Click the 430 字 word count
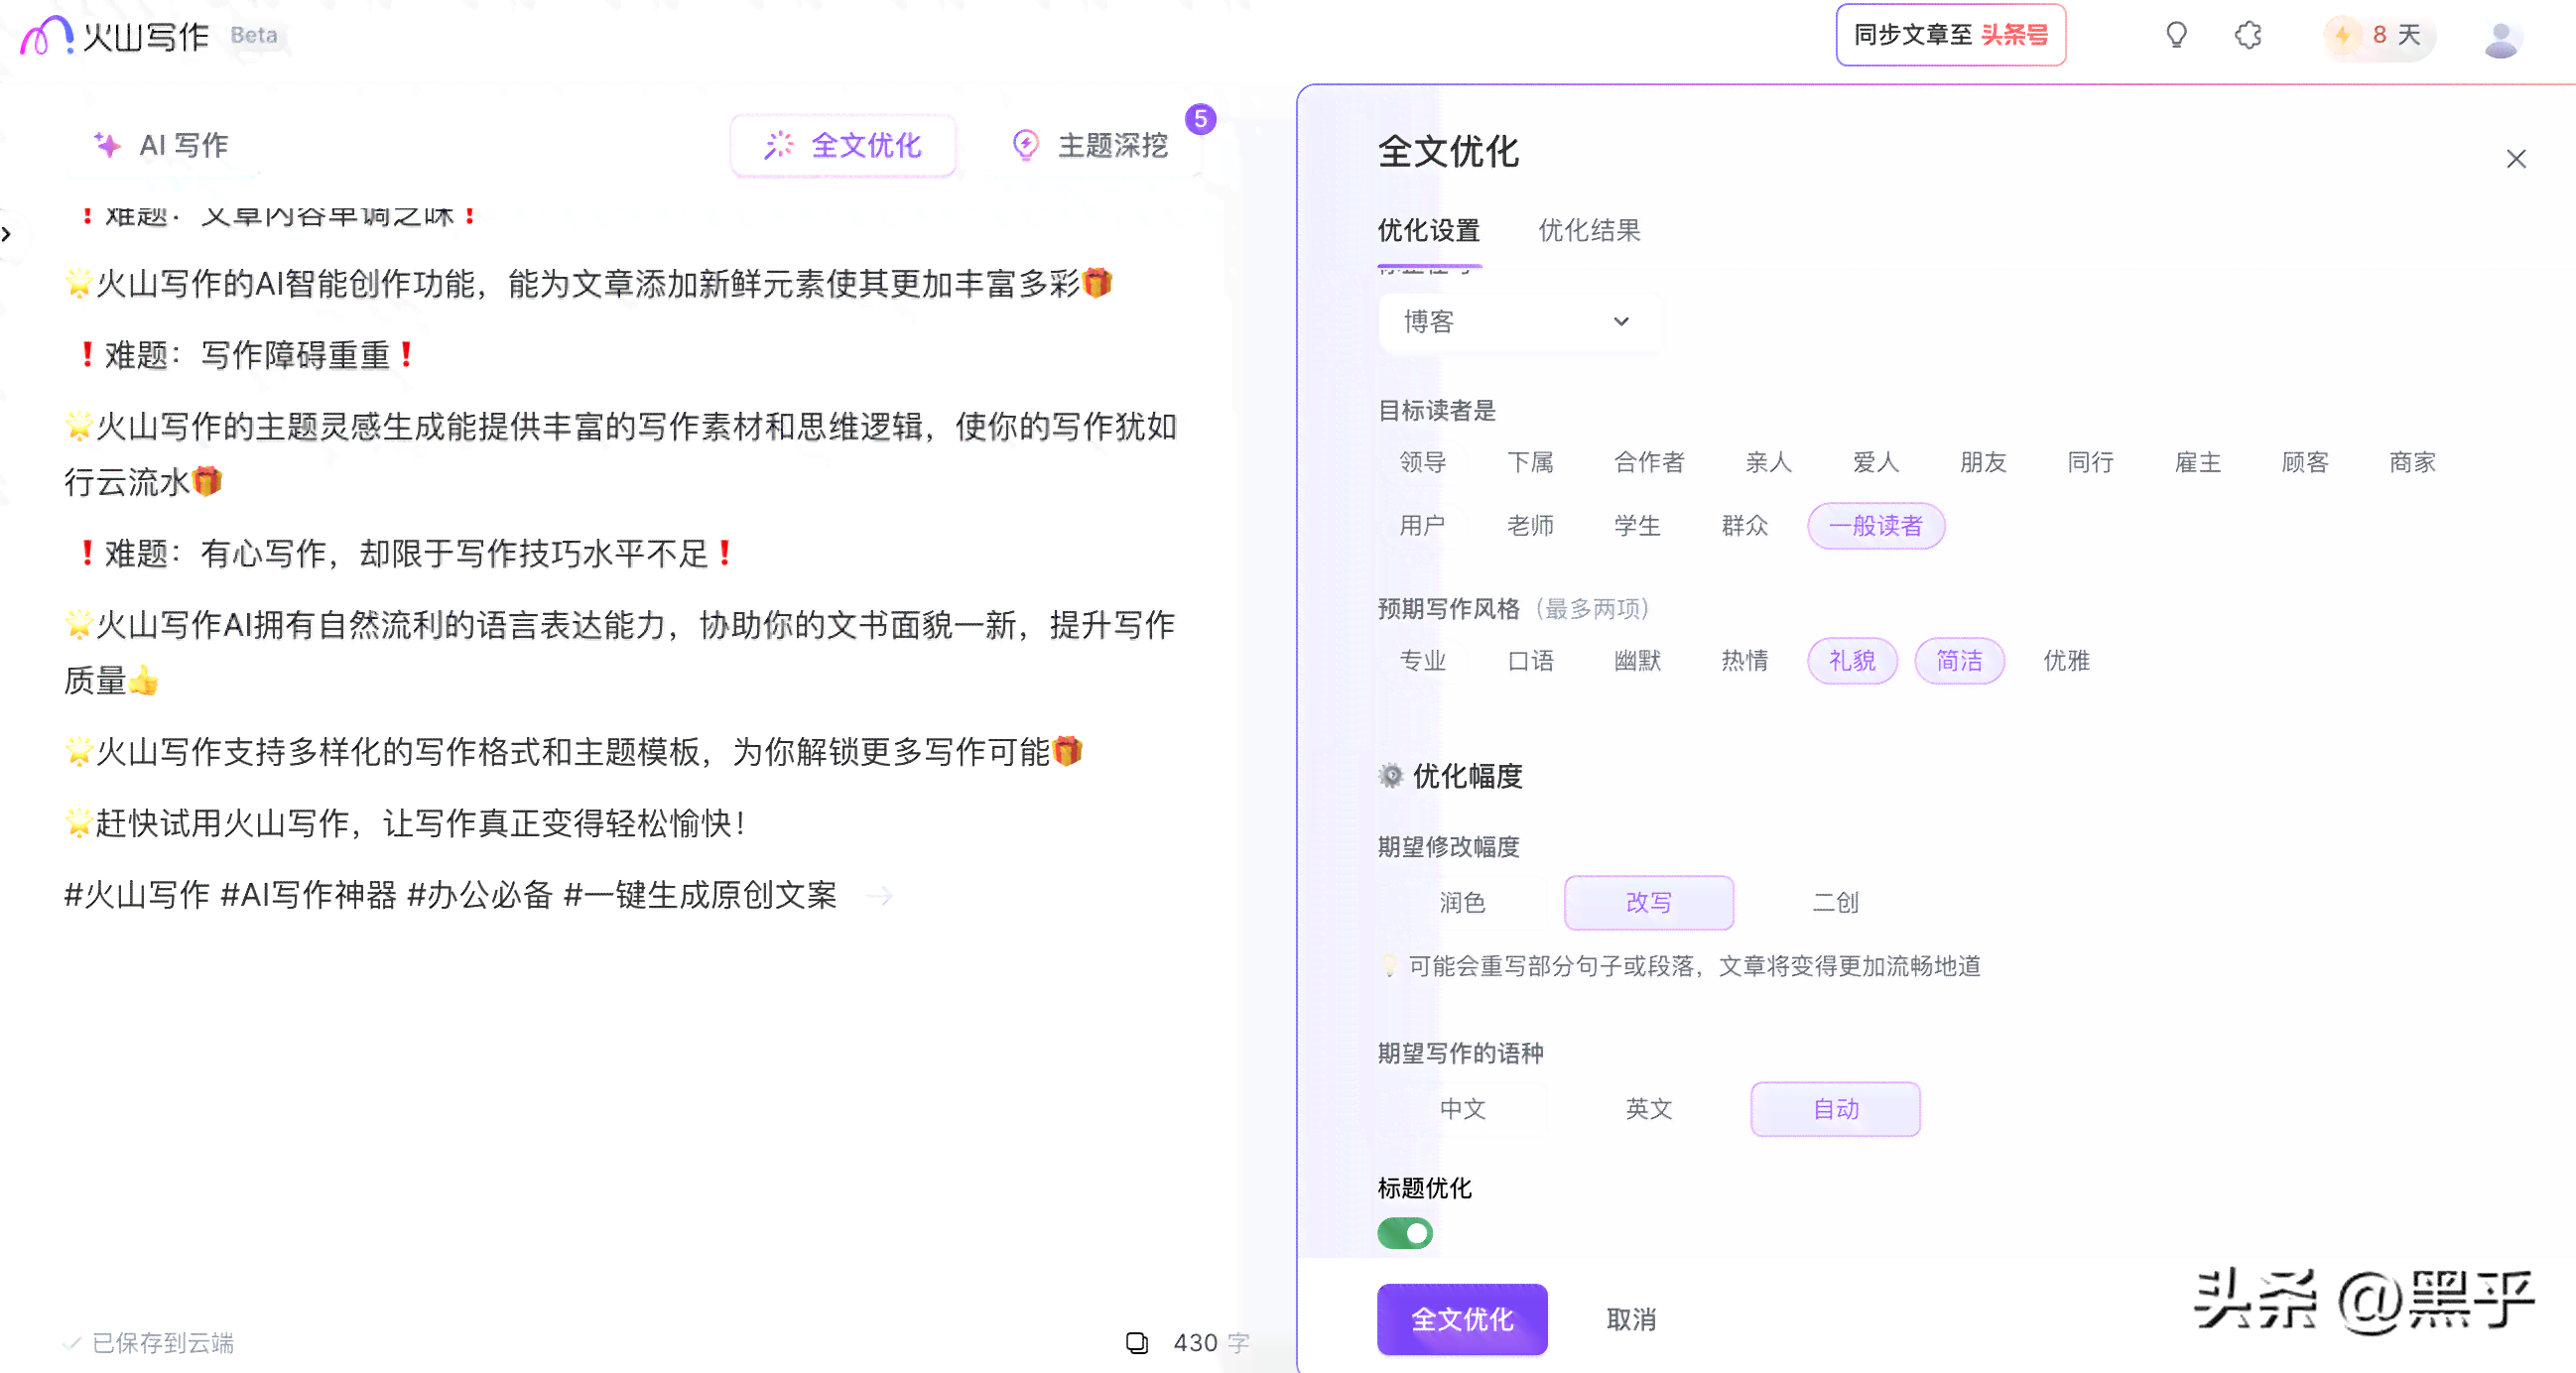The image size is (2576, 1373). [1211, 1343]
